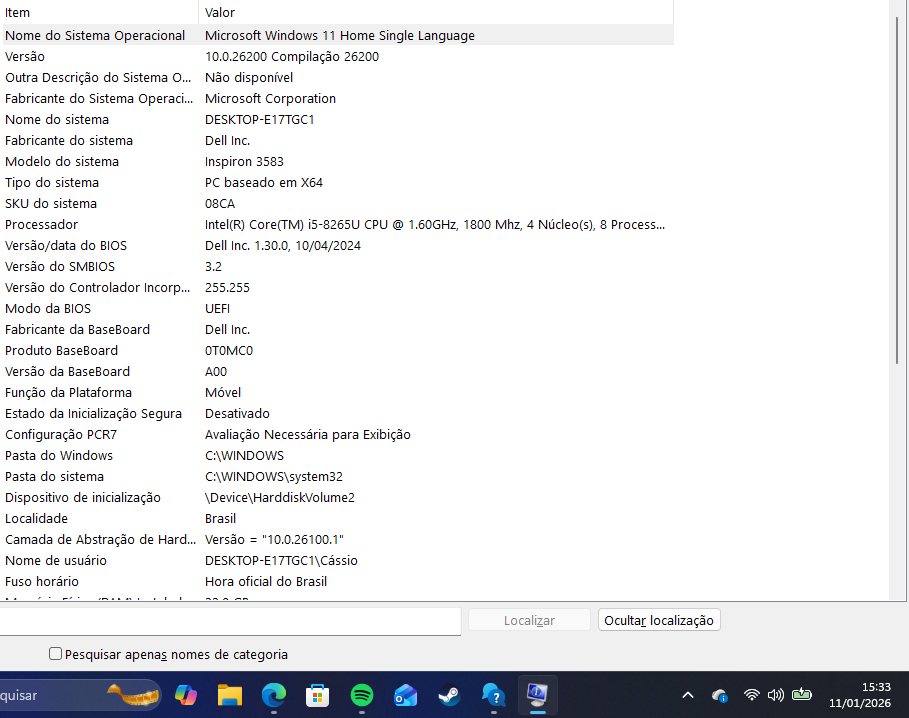Viewport: 909px width, 718px height.
Task: Click the value 'UEFI'
Action: pos(217,308)
